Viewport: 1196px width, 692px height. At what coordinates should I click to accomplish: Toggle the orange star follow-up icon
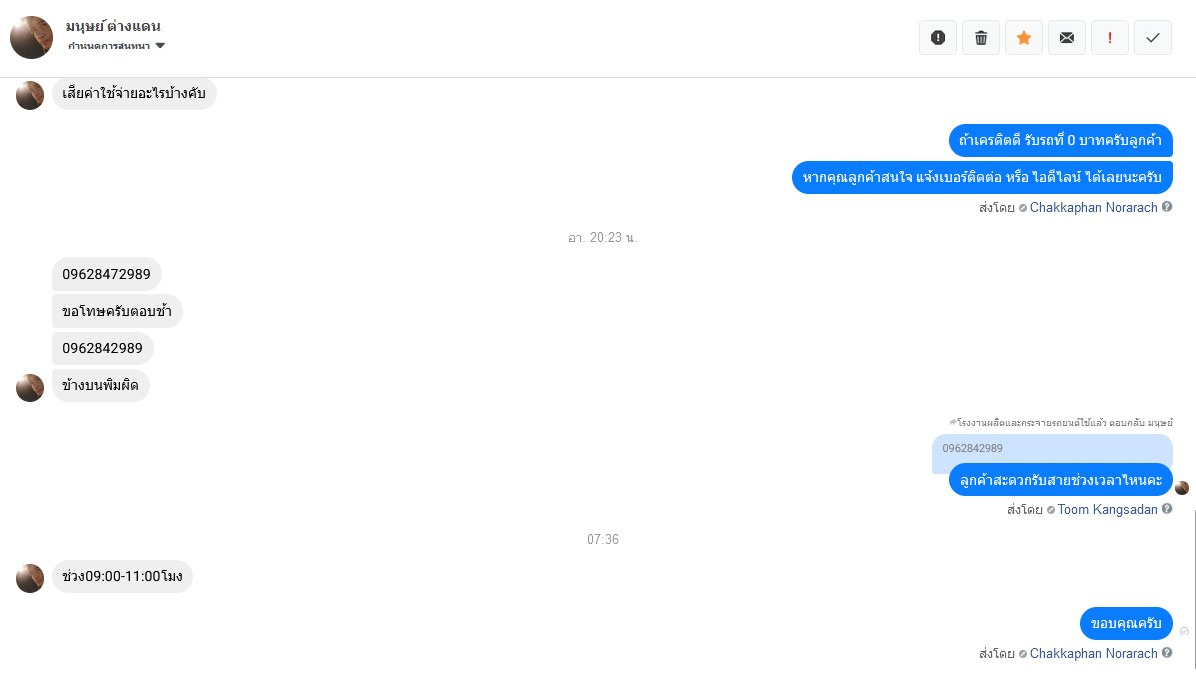[x=1024, y=37]
